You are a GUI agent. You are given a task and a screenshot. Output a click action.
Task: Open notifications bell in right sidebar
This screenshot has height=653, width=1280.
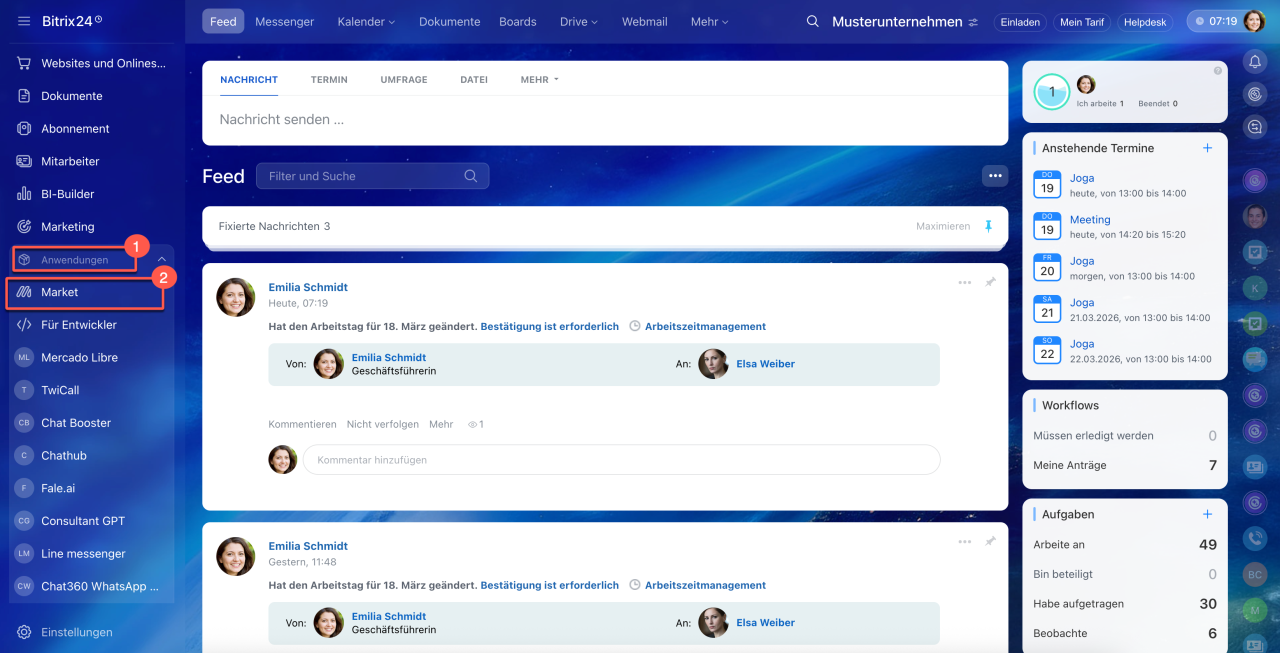click(x=1254, y=62)
